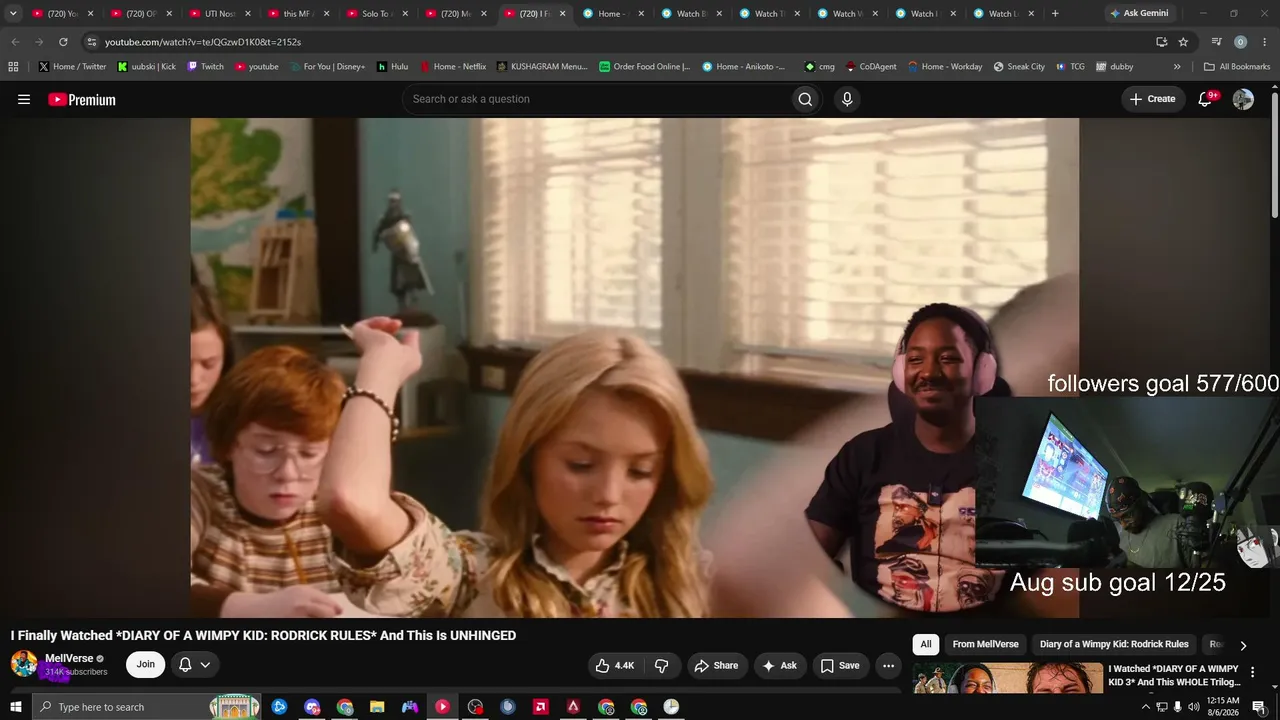Dislike the video
Image resolution: width=1280 pixels, height=720 pixels.
click(x=662, y=665)
